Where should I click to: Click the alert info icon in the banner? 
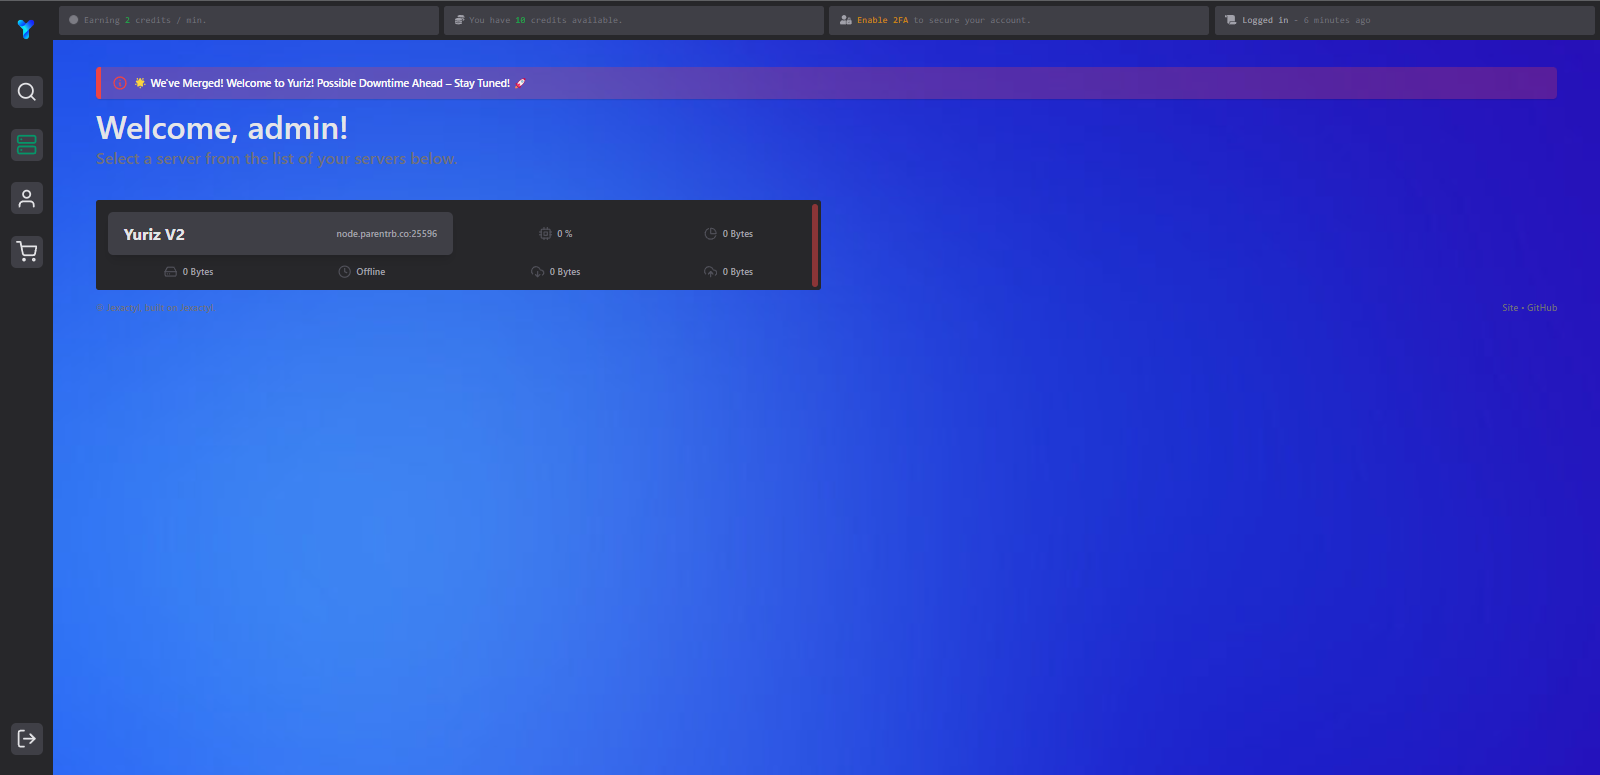pyautogui.click(x=120, y=83)
